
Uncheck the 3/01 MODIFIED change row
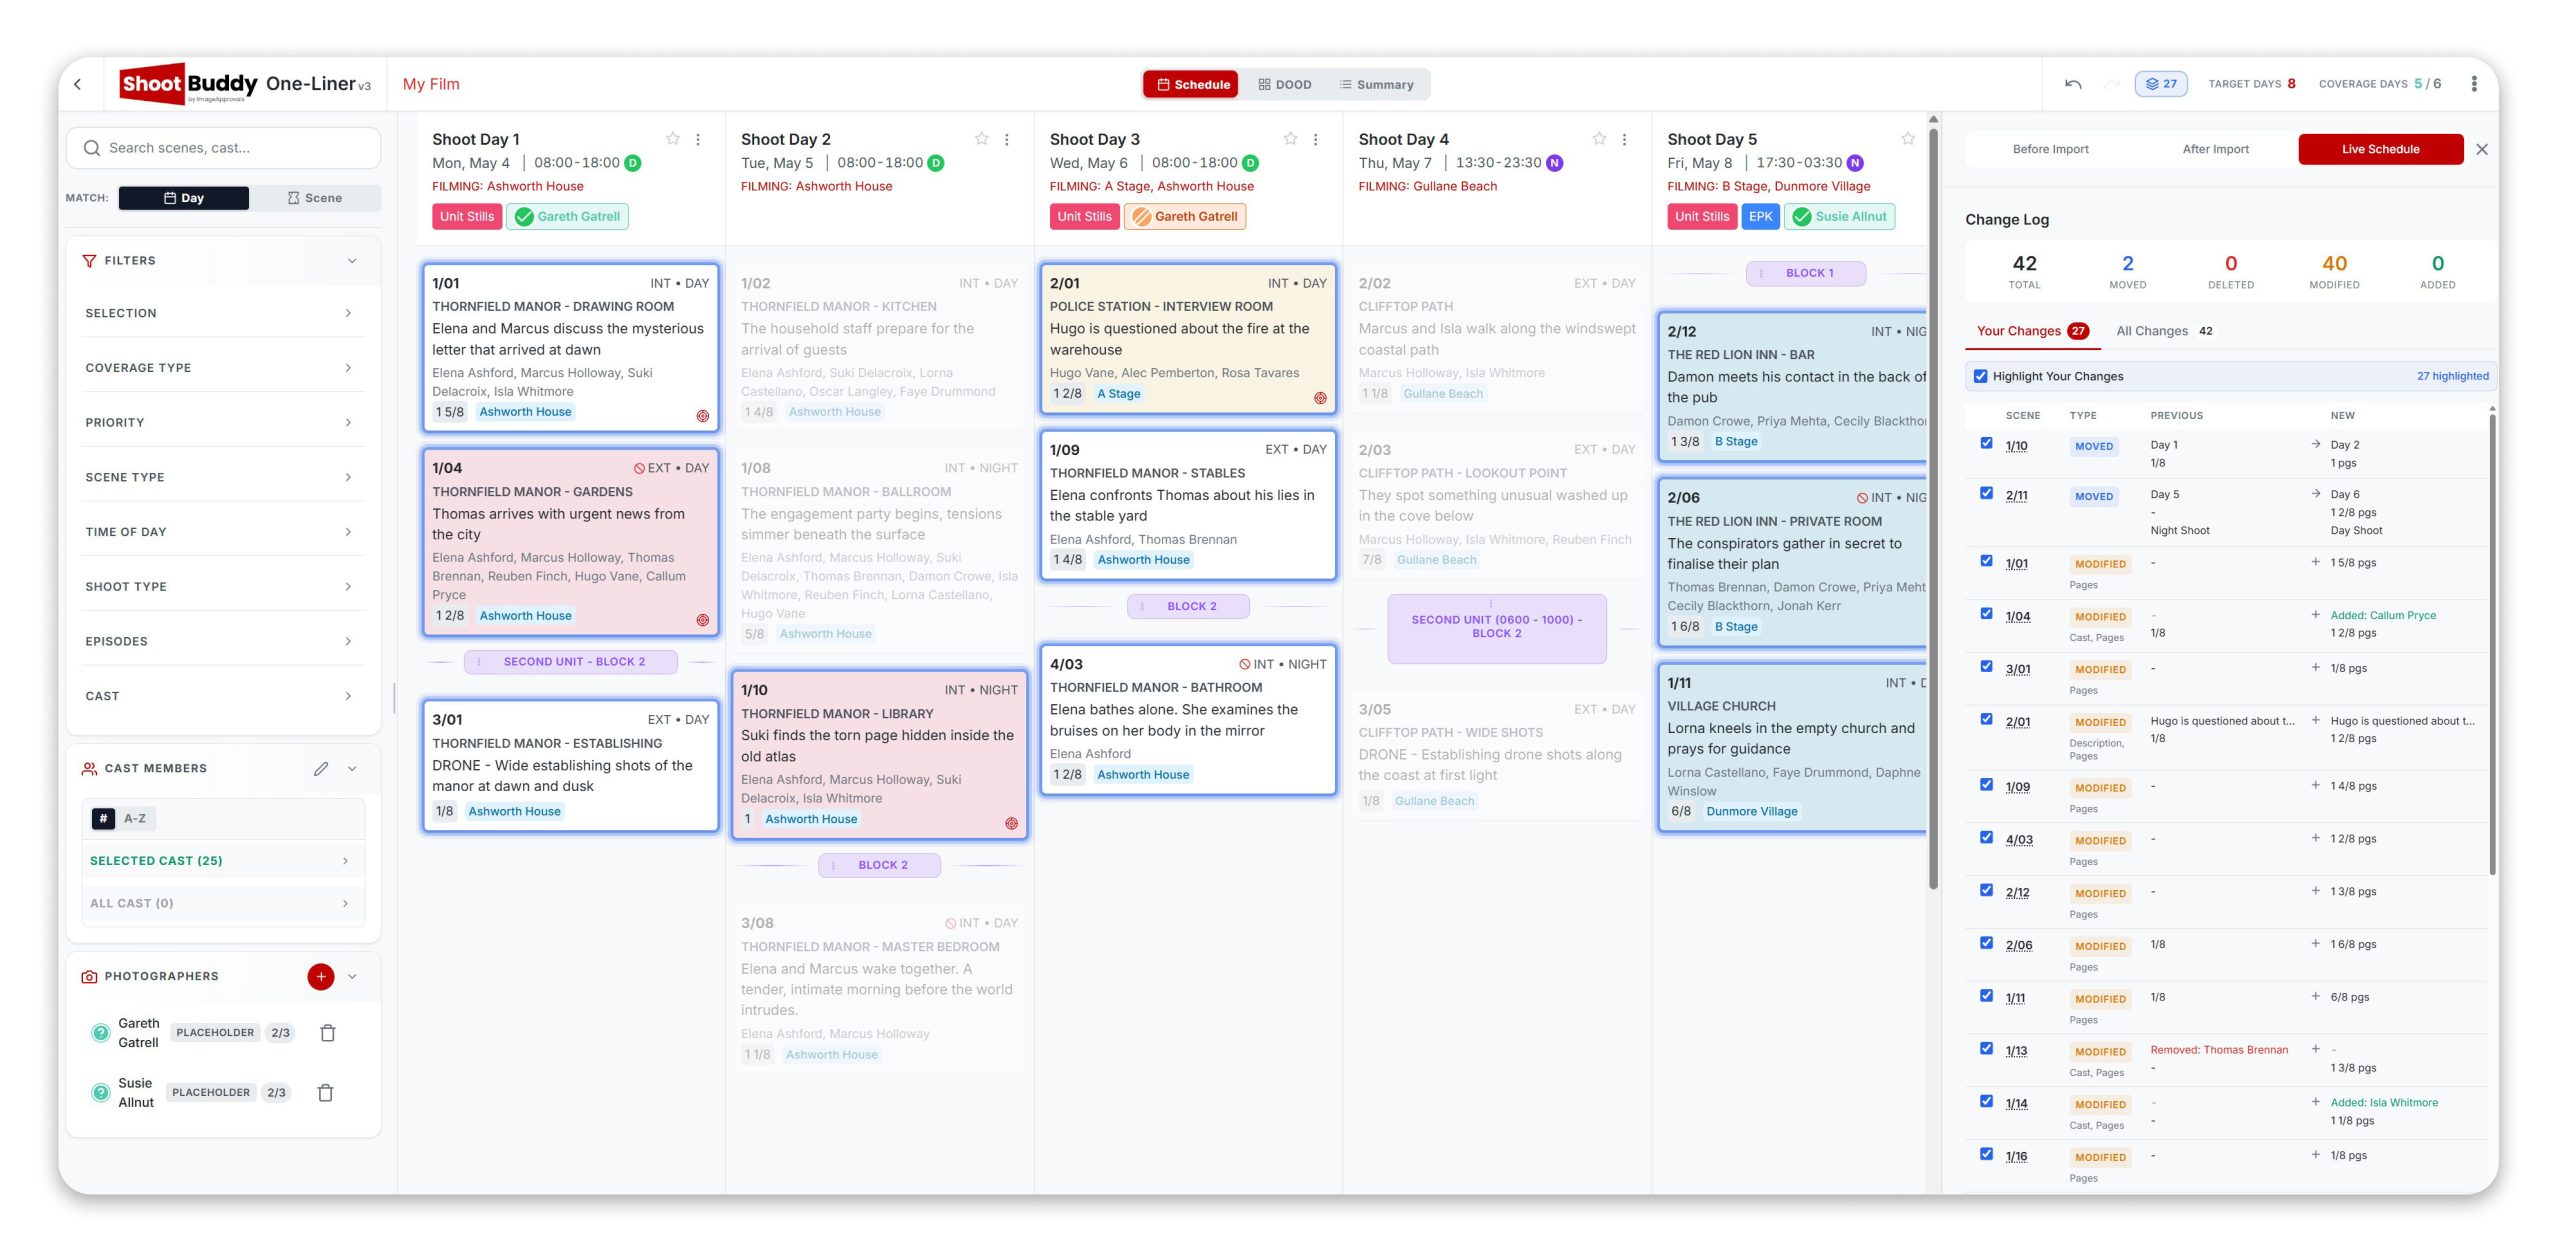[x=1986, y=667]
